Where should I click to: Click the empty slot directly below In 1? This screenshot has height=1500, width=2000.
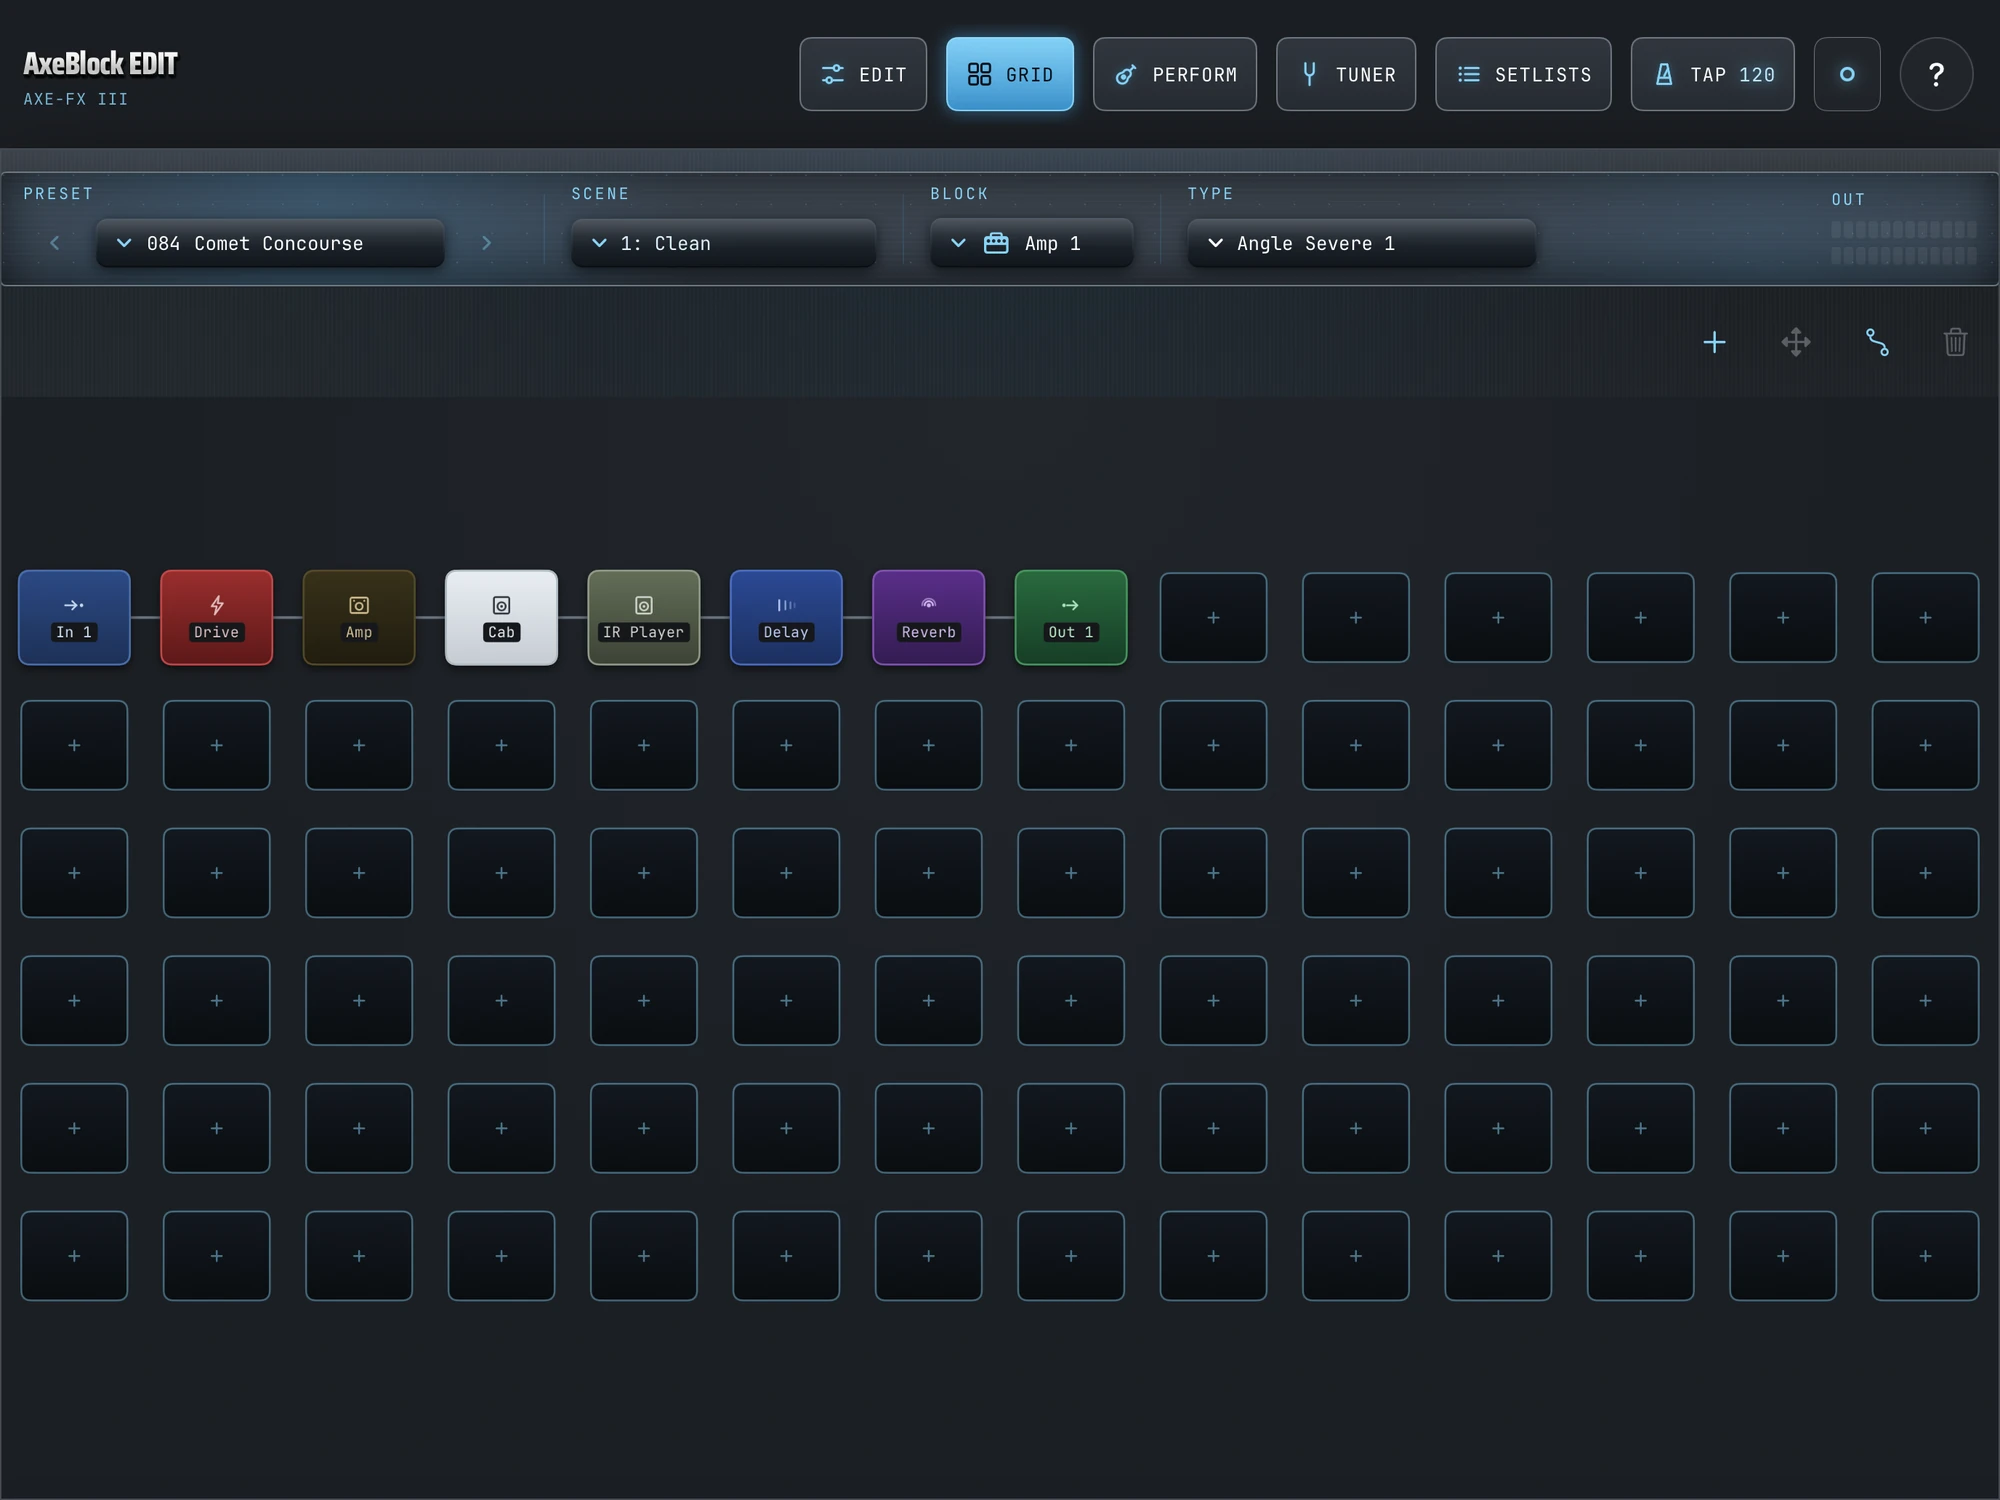pyautogui.click(x=74, y=745)
